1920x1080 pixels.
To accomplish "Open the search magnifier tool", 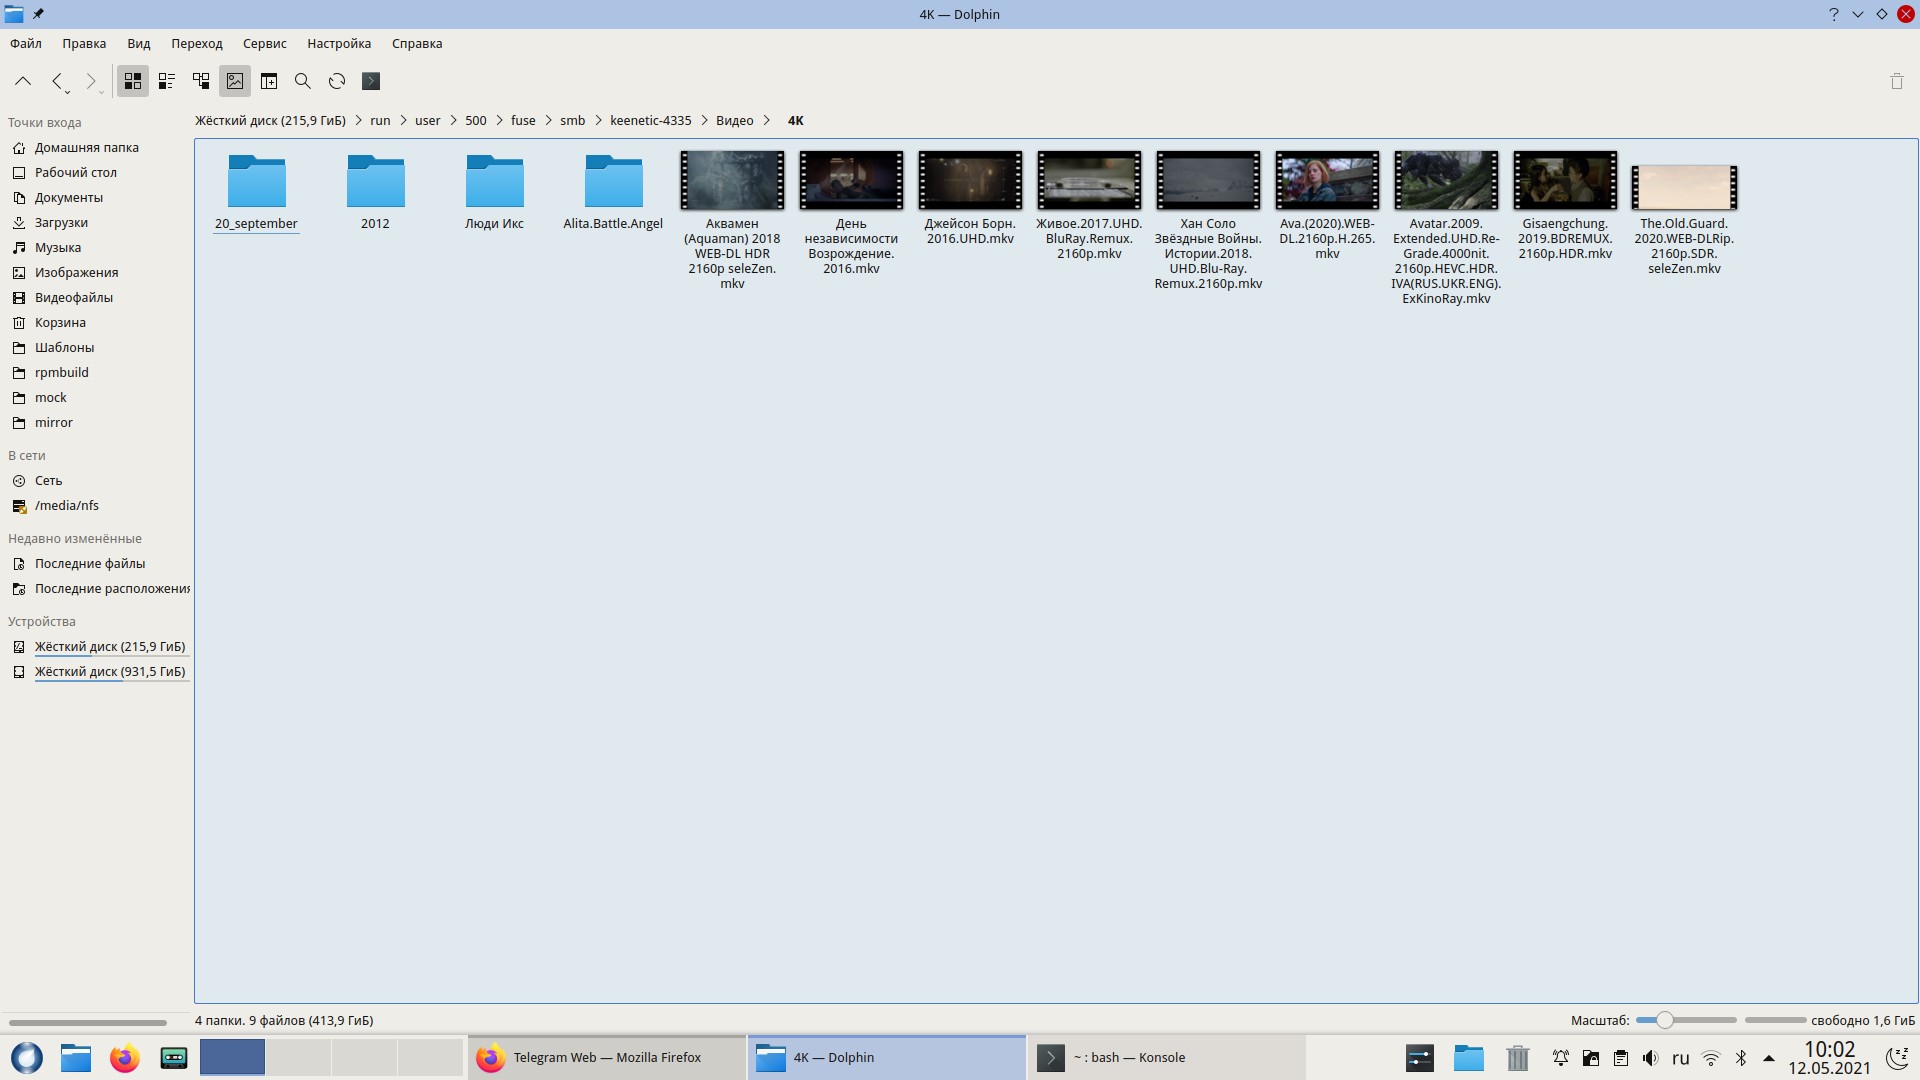I will [303, 81].
